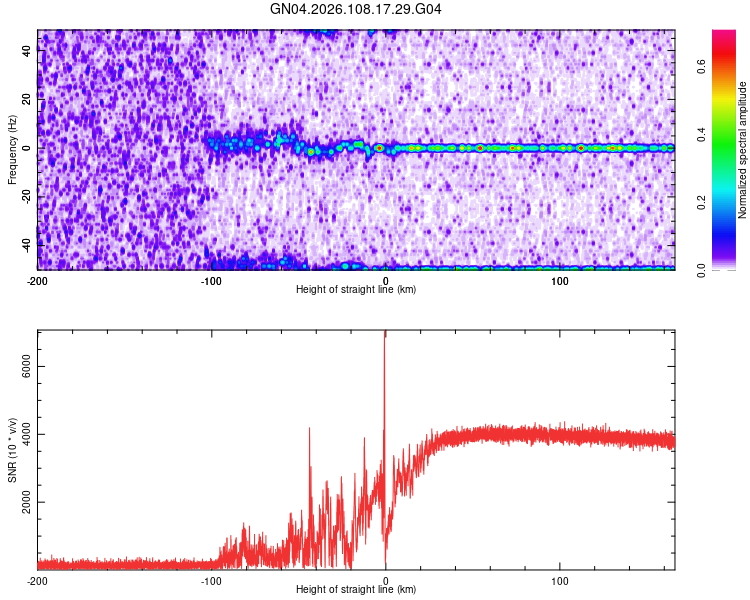The height and width of the screenshot is (600, 750).
Task: Click the 40 tick label on the frequency axis
Action: pos(27,51)
